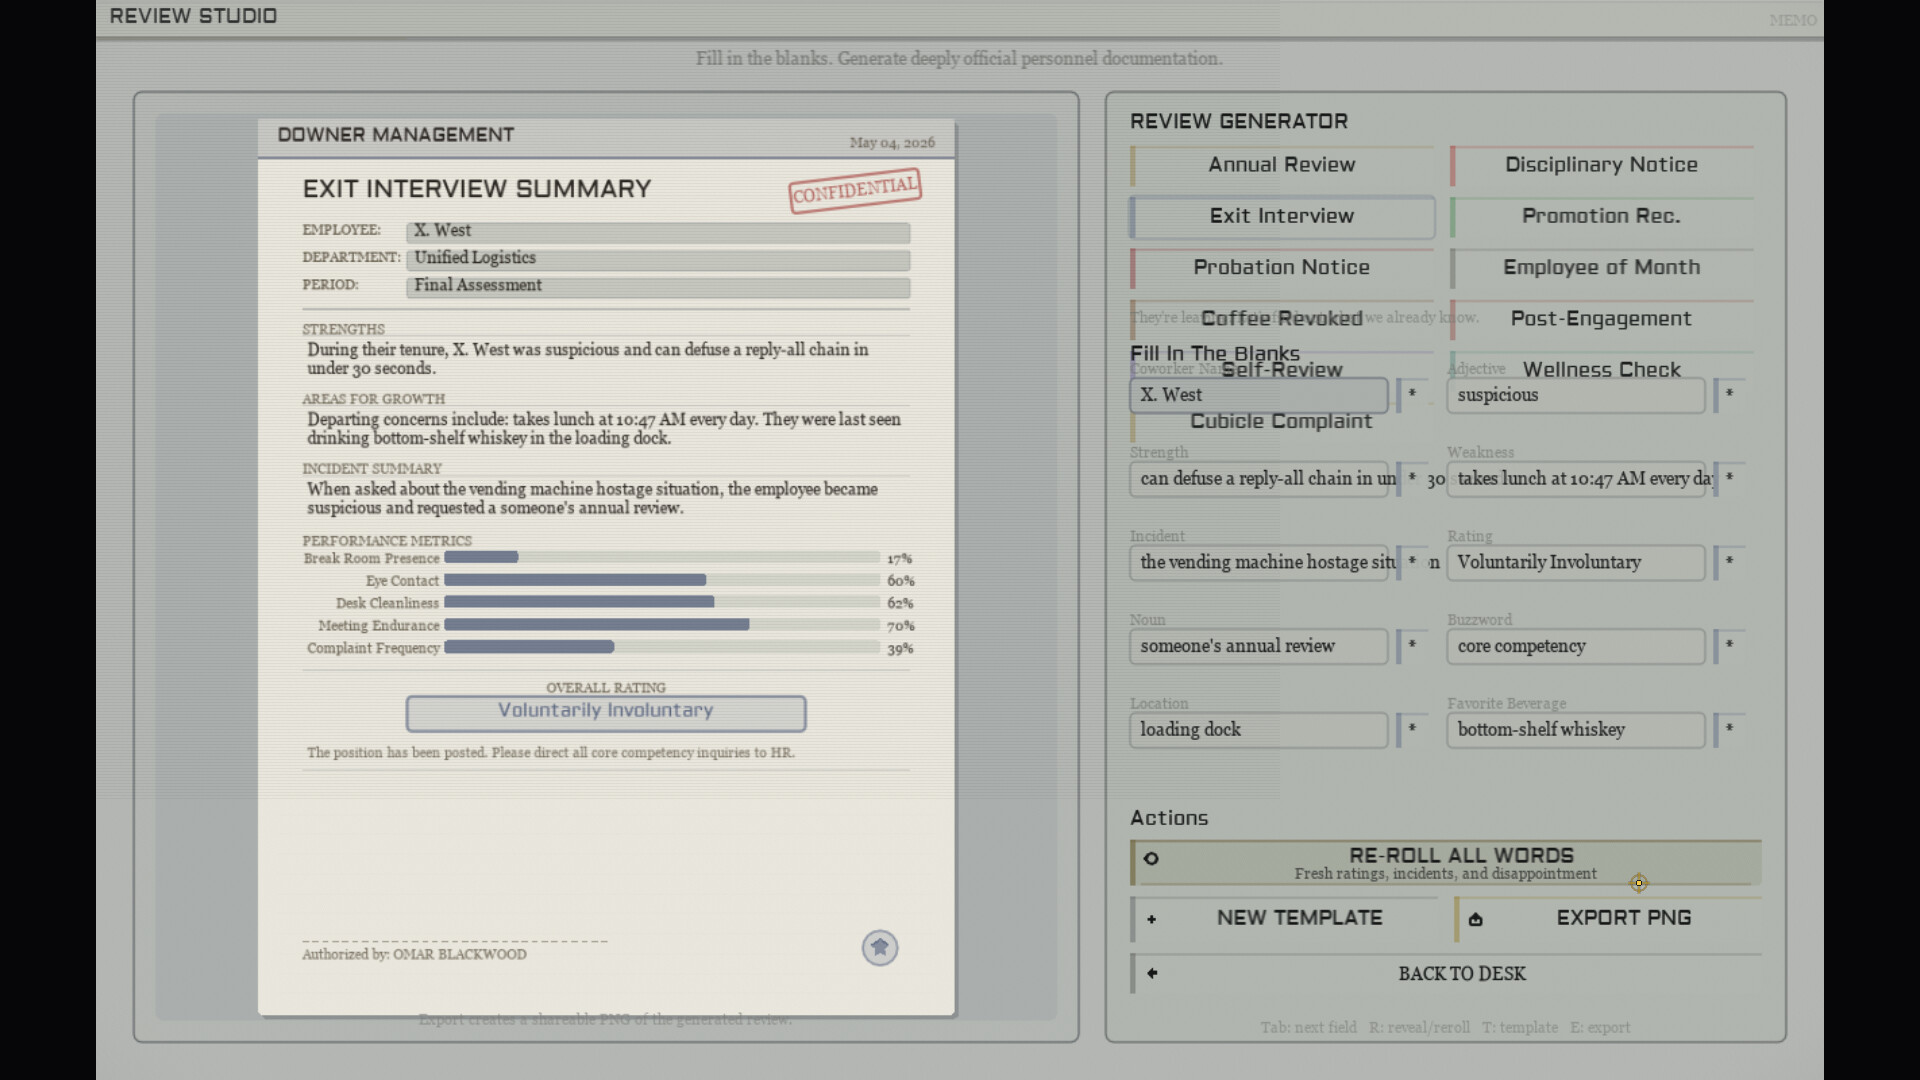Click the REVIEW STUDIO title
Image resolution: width=1920 pixels, height=1080 pixels.
click(194, 16)
